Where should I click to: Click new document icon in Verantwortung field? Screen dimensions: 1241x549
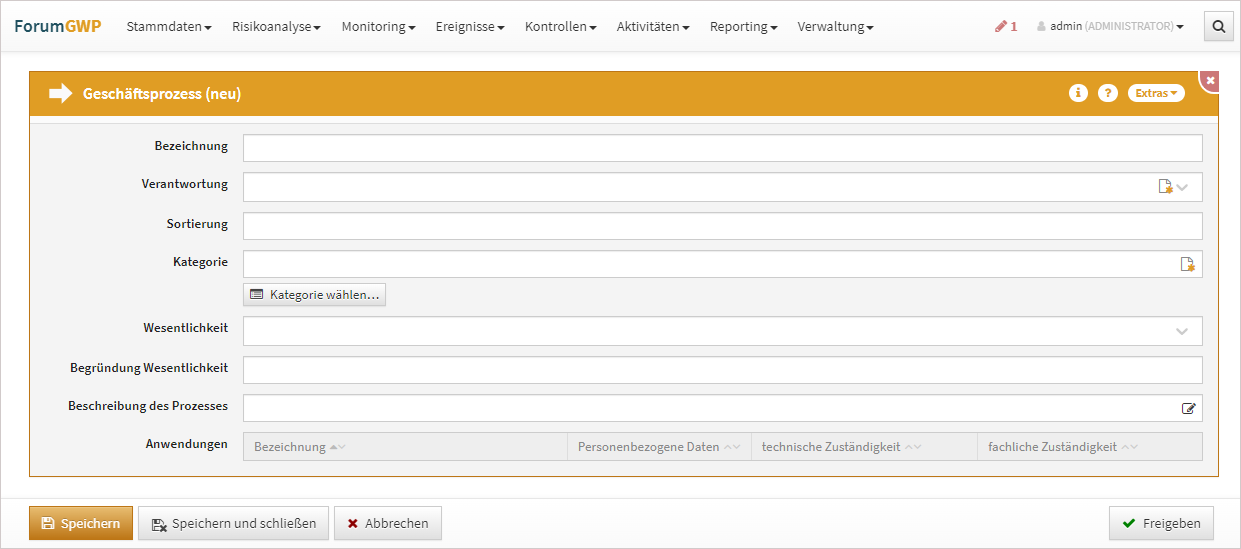pos(1165,187)
